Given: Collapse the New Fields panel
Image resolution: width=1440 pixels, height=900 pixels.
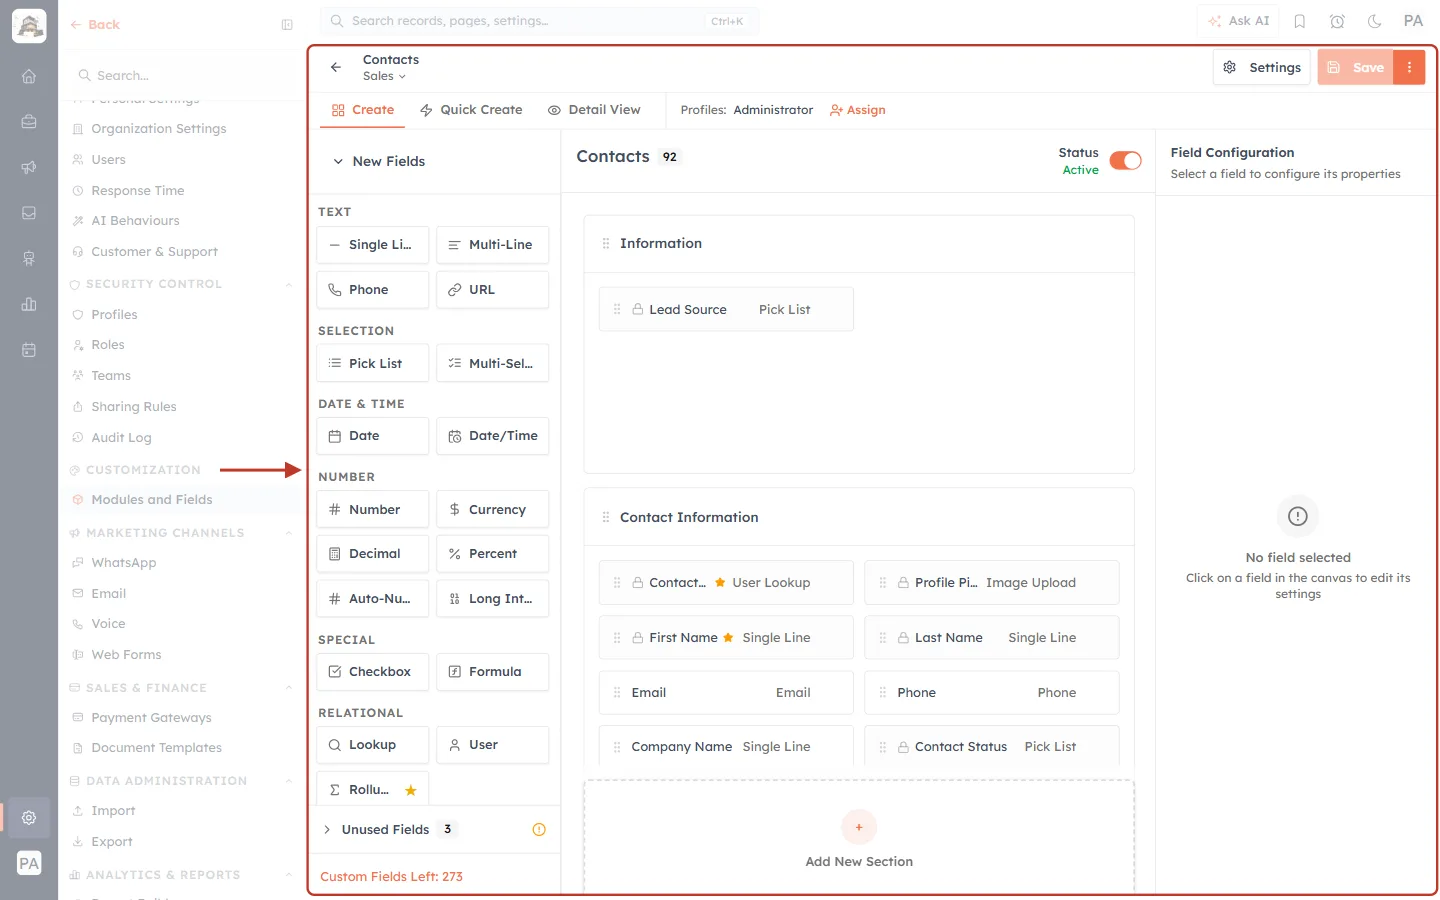Looking at the screenshot, I should [338, 161].
